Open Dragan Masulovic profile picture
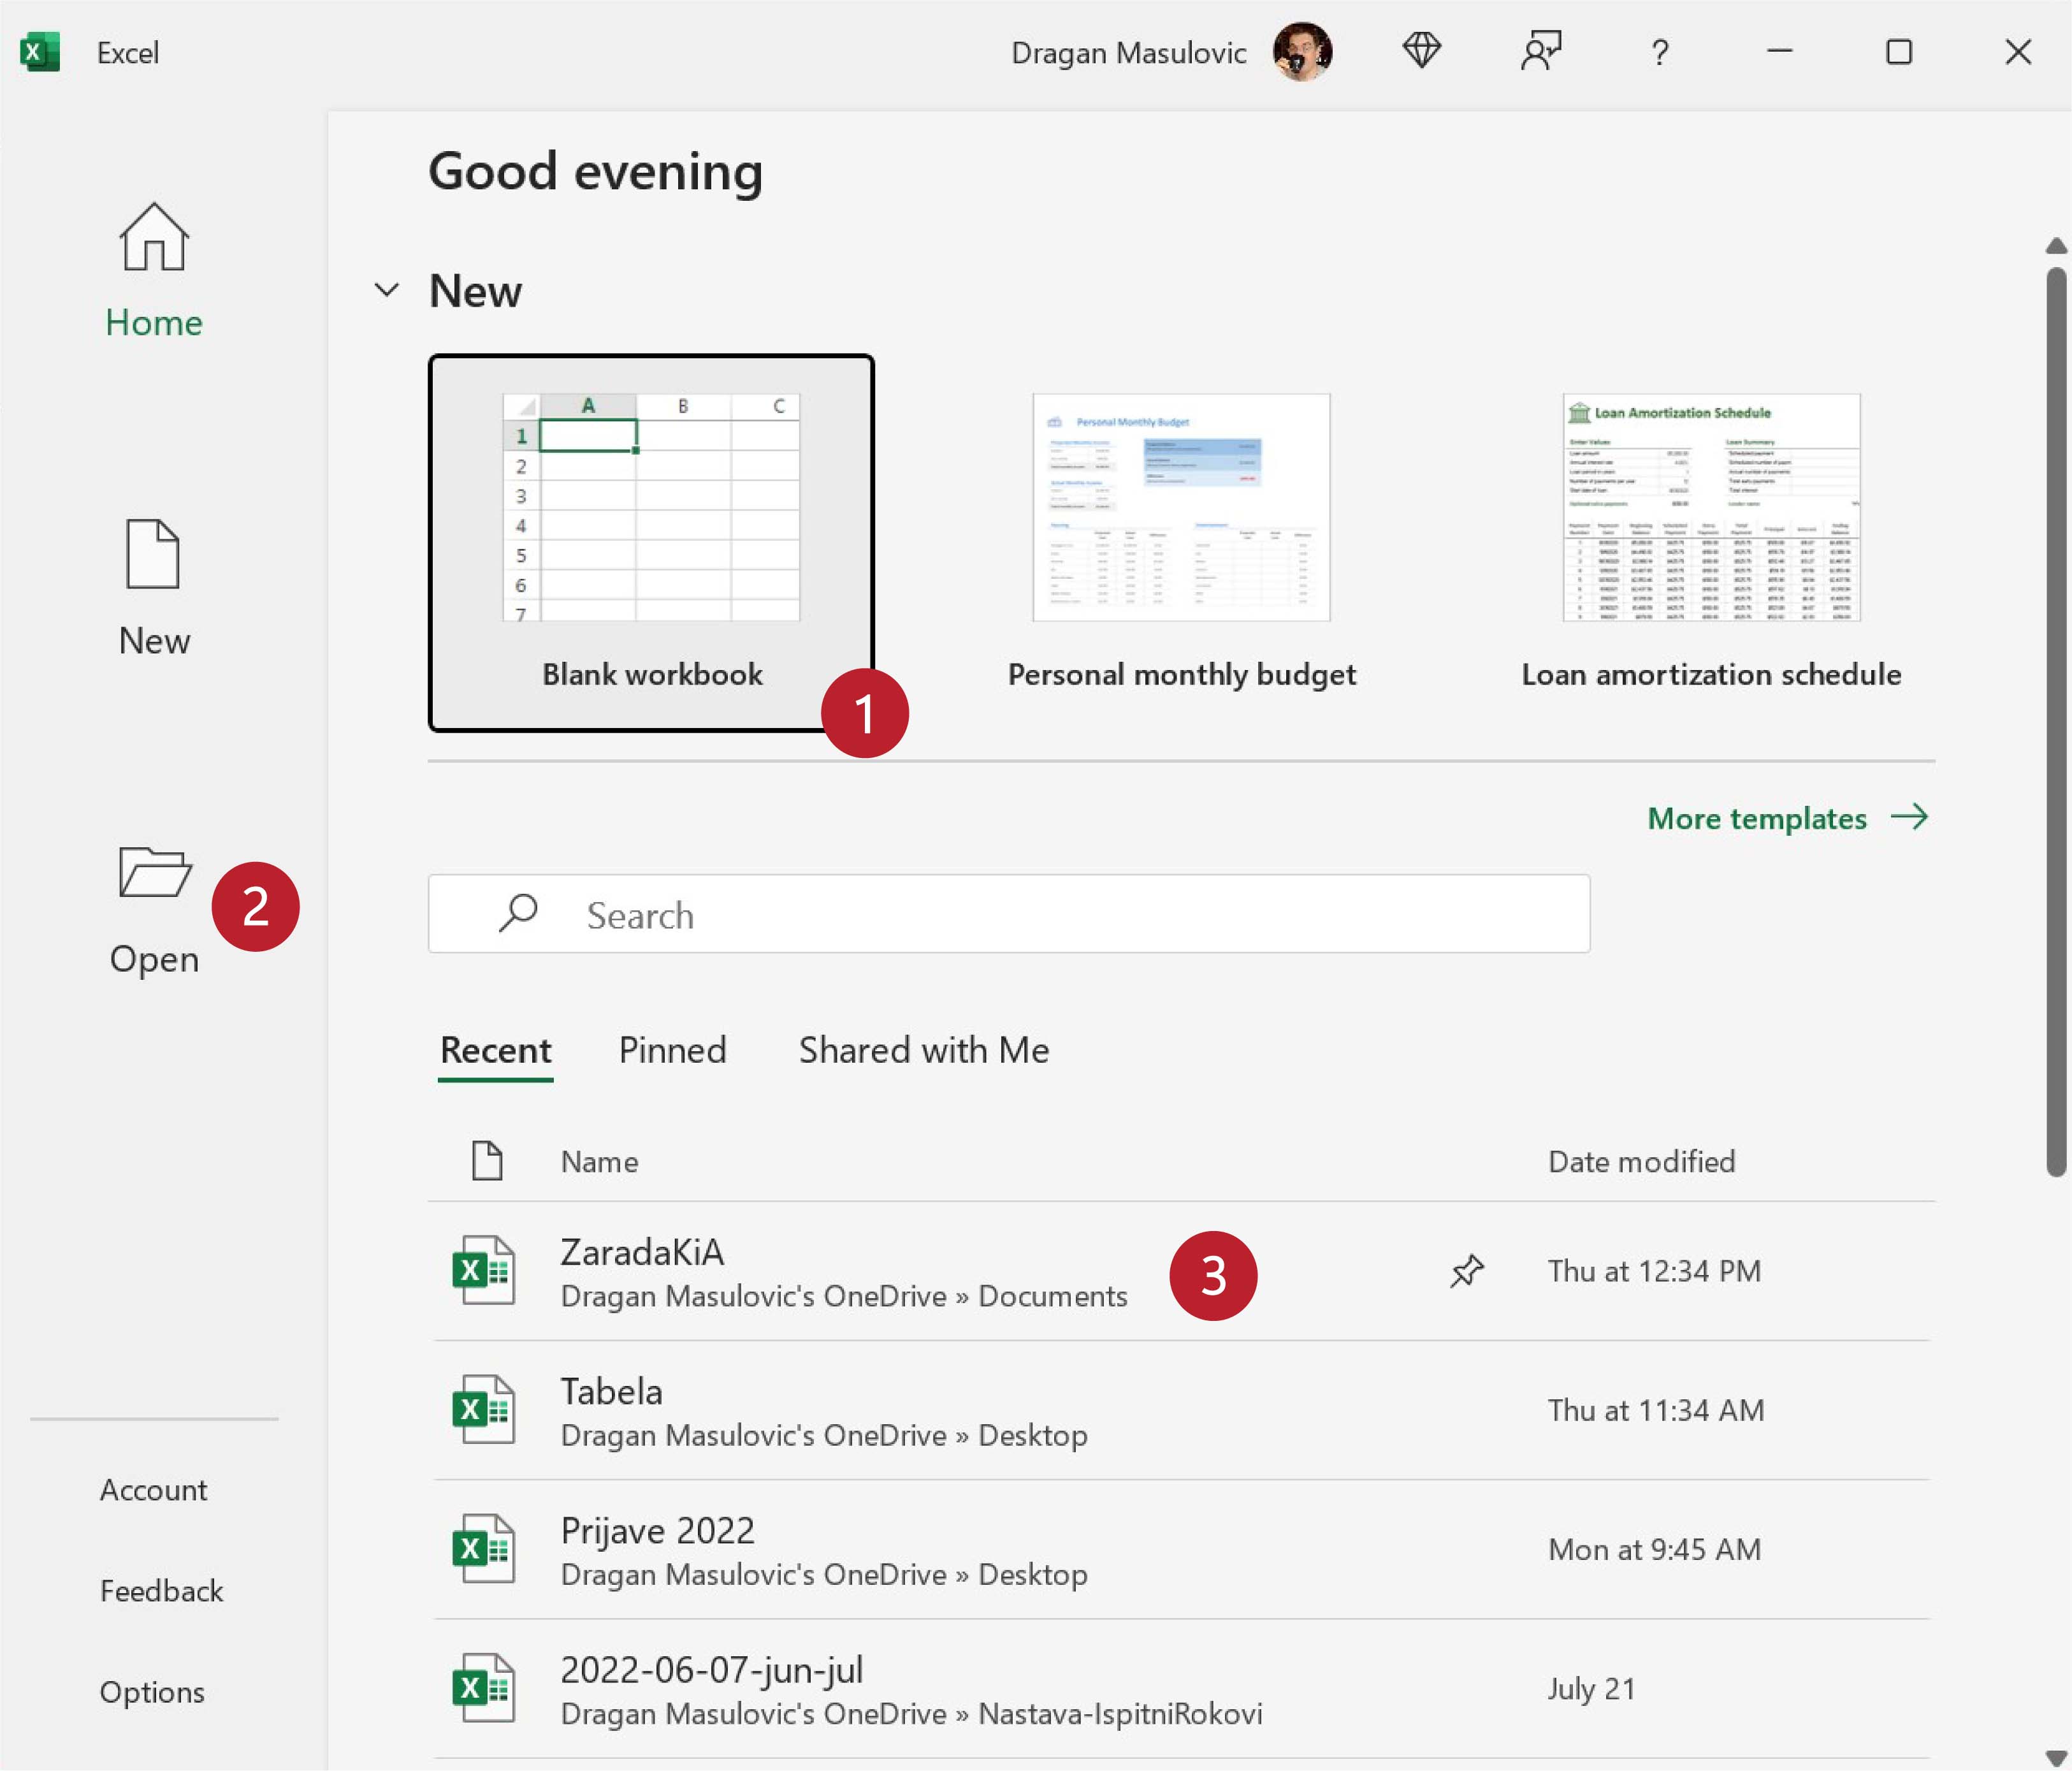 pos(1302,51)
